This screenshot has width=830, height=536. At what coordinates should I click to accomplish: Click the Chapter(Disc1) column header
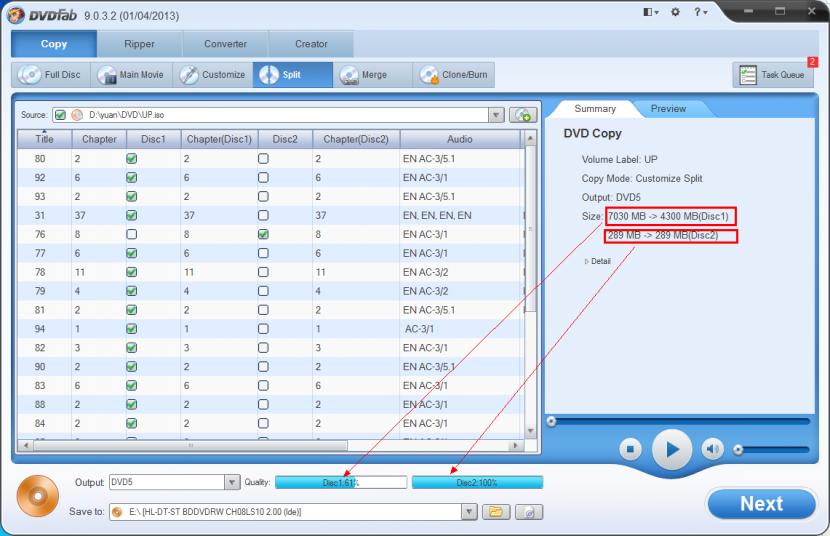pyautogui.click(x=219, y=139)
